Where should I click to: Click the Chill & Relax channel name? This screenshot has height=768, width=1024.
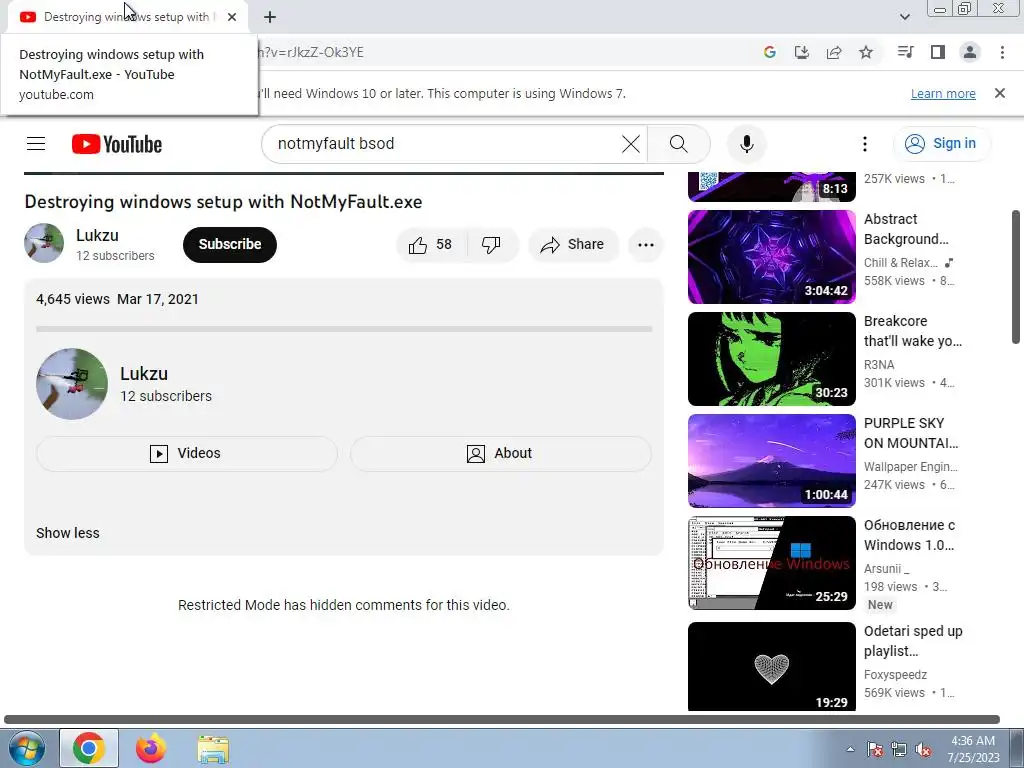click(900, 263)
